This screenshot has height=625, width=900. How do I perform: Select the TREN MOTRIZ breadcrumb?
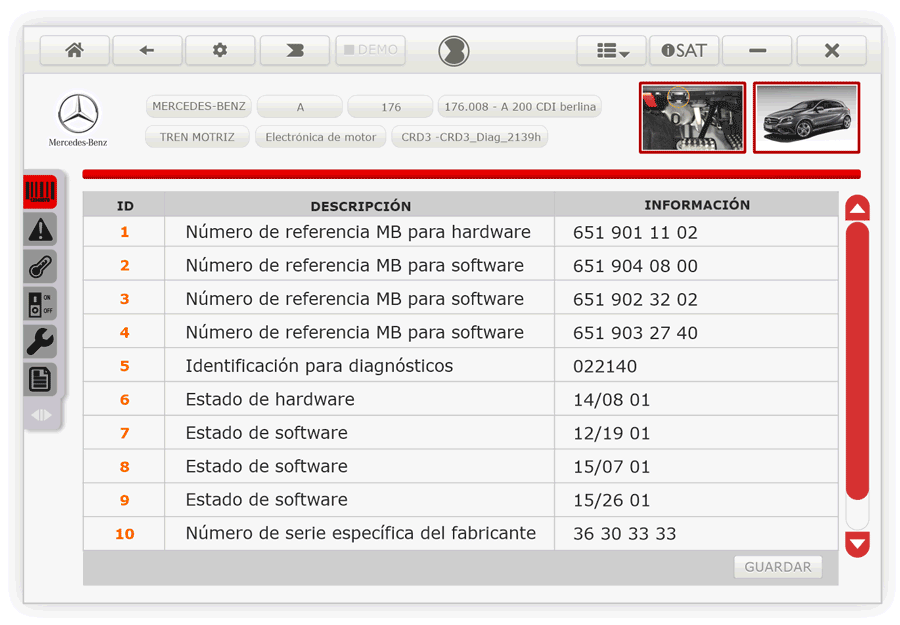pos(197,137)
